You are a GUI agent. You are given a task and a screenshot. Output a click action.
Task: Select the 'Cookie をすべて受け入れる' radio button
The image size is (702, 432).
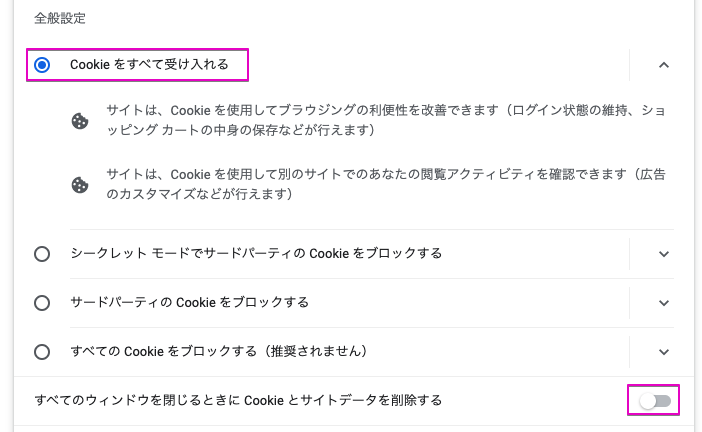[x=42, y=65]
